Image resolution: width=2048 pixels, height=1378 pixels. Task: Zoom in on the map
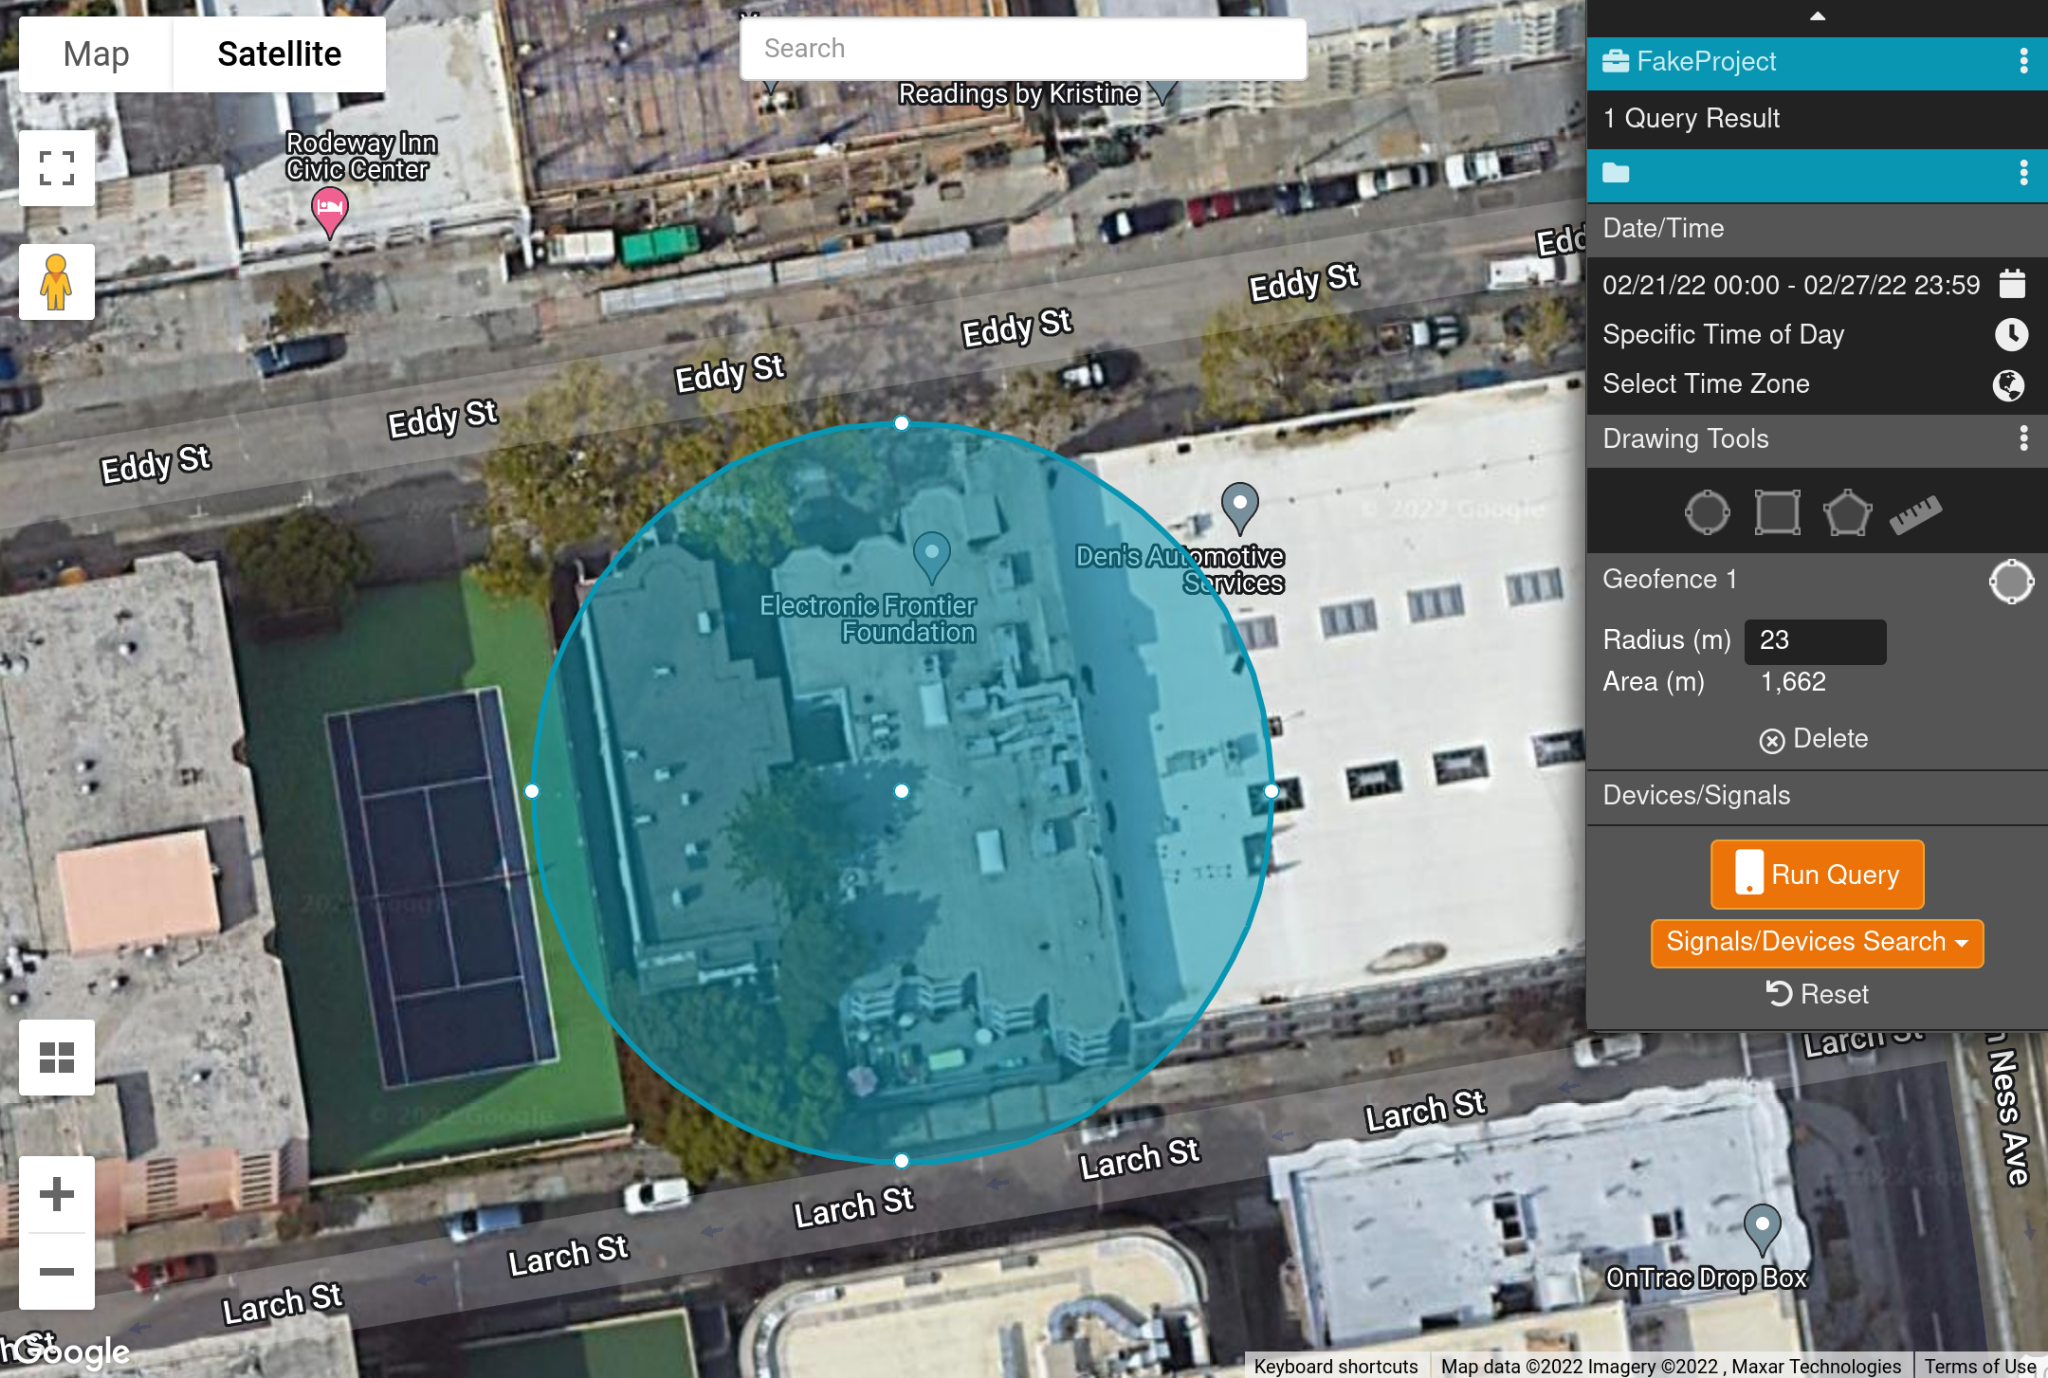[x=57, y=1194]
